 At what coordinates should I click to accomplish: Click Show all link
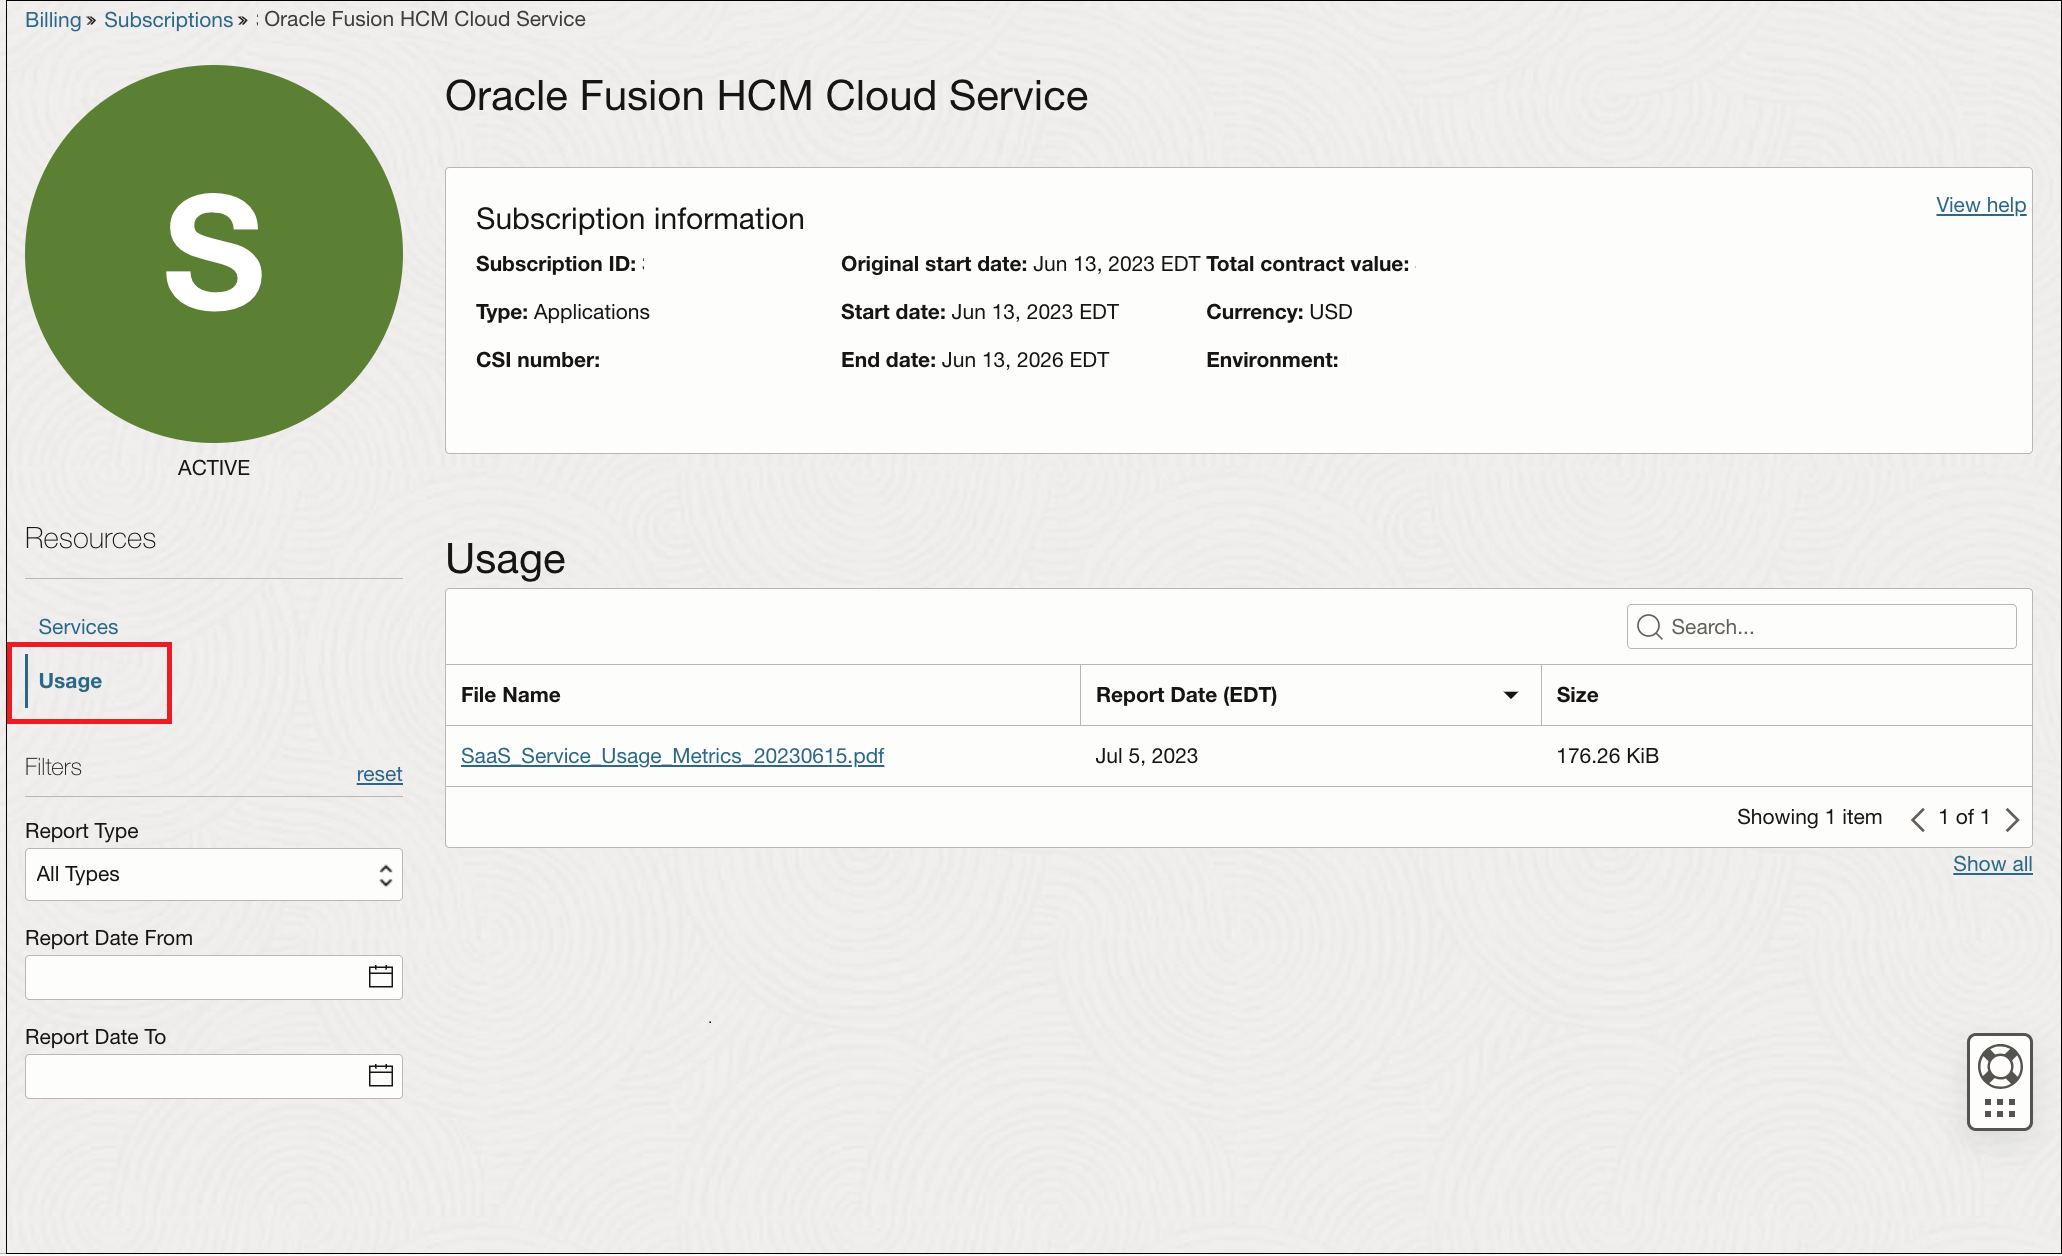tap(1992, 864)
